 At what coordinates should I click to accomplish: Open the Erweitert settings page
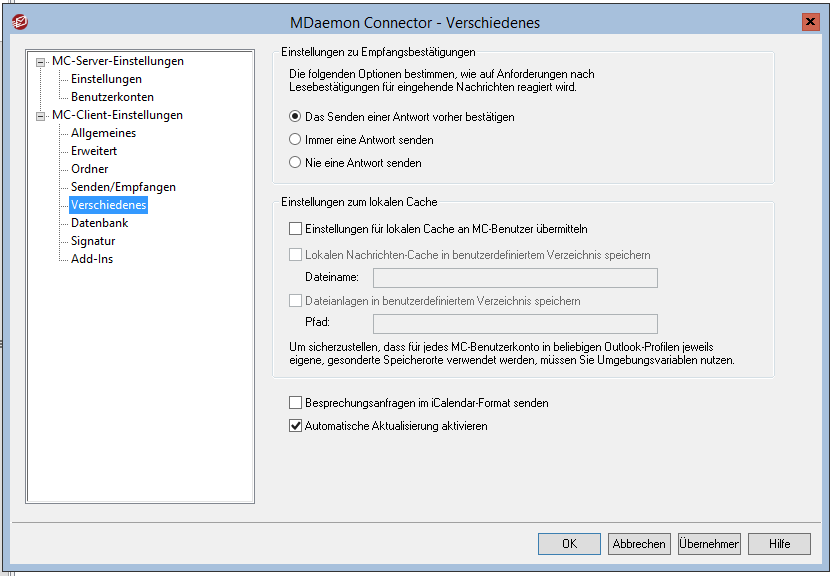coord(94,151)
